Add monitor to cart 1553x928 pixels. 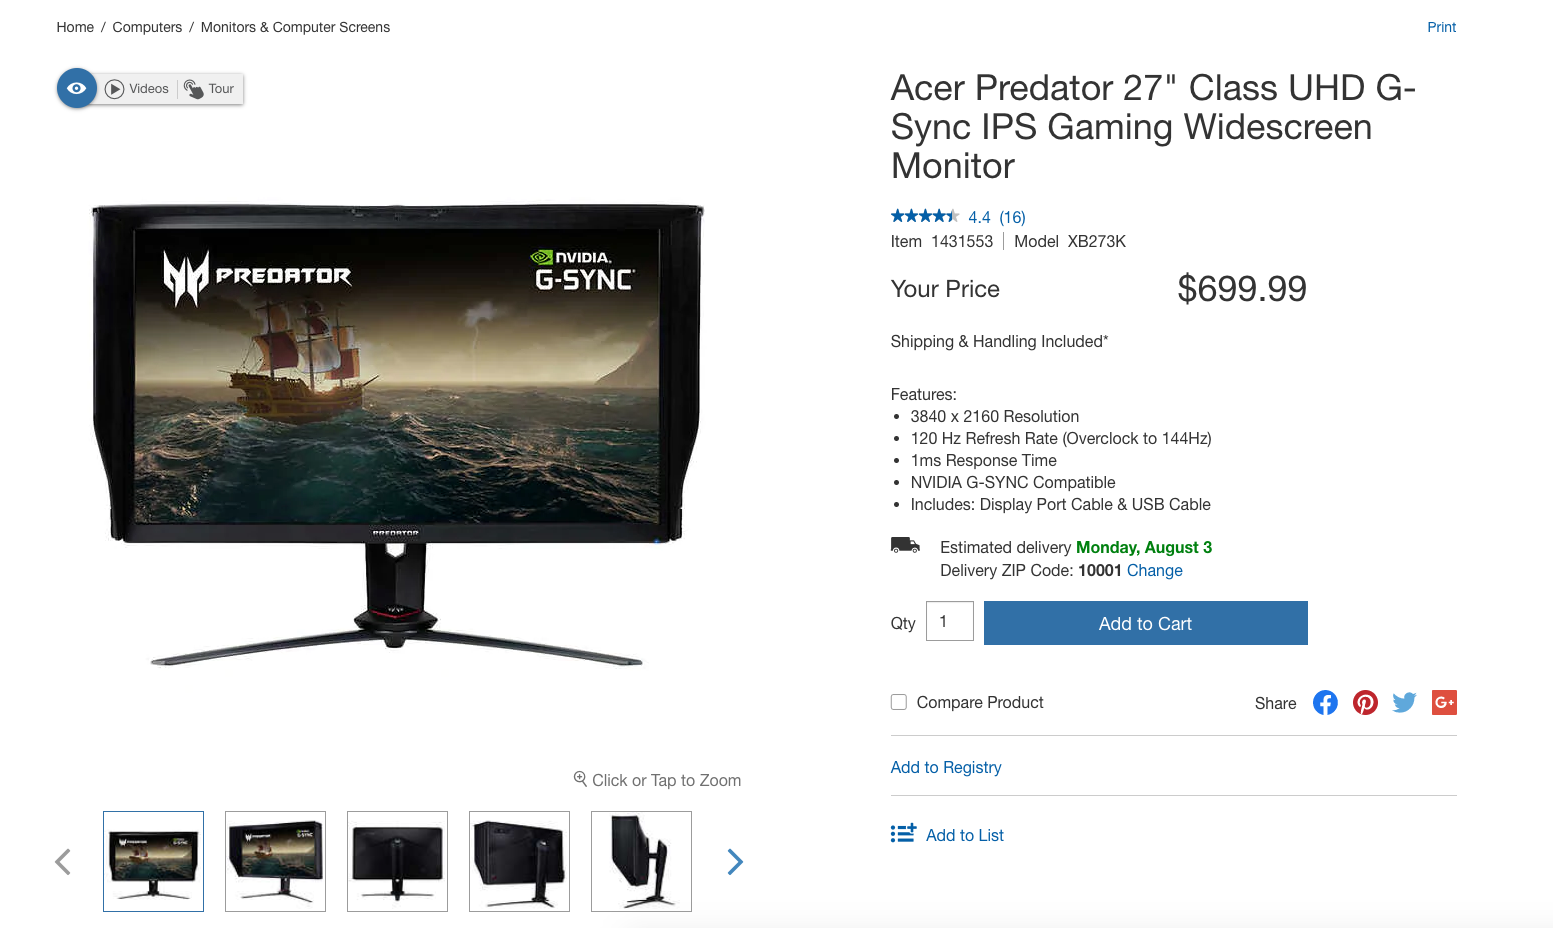click(x=1146, y=623)
